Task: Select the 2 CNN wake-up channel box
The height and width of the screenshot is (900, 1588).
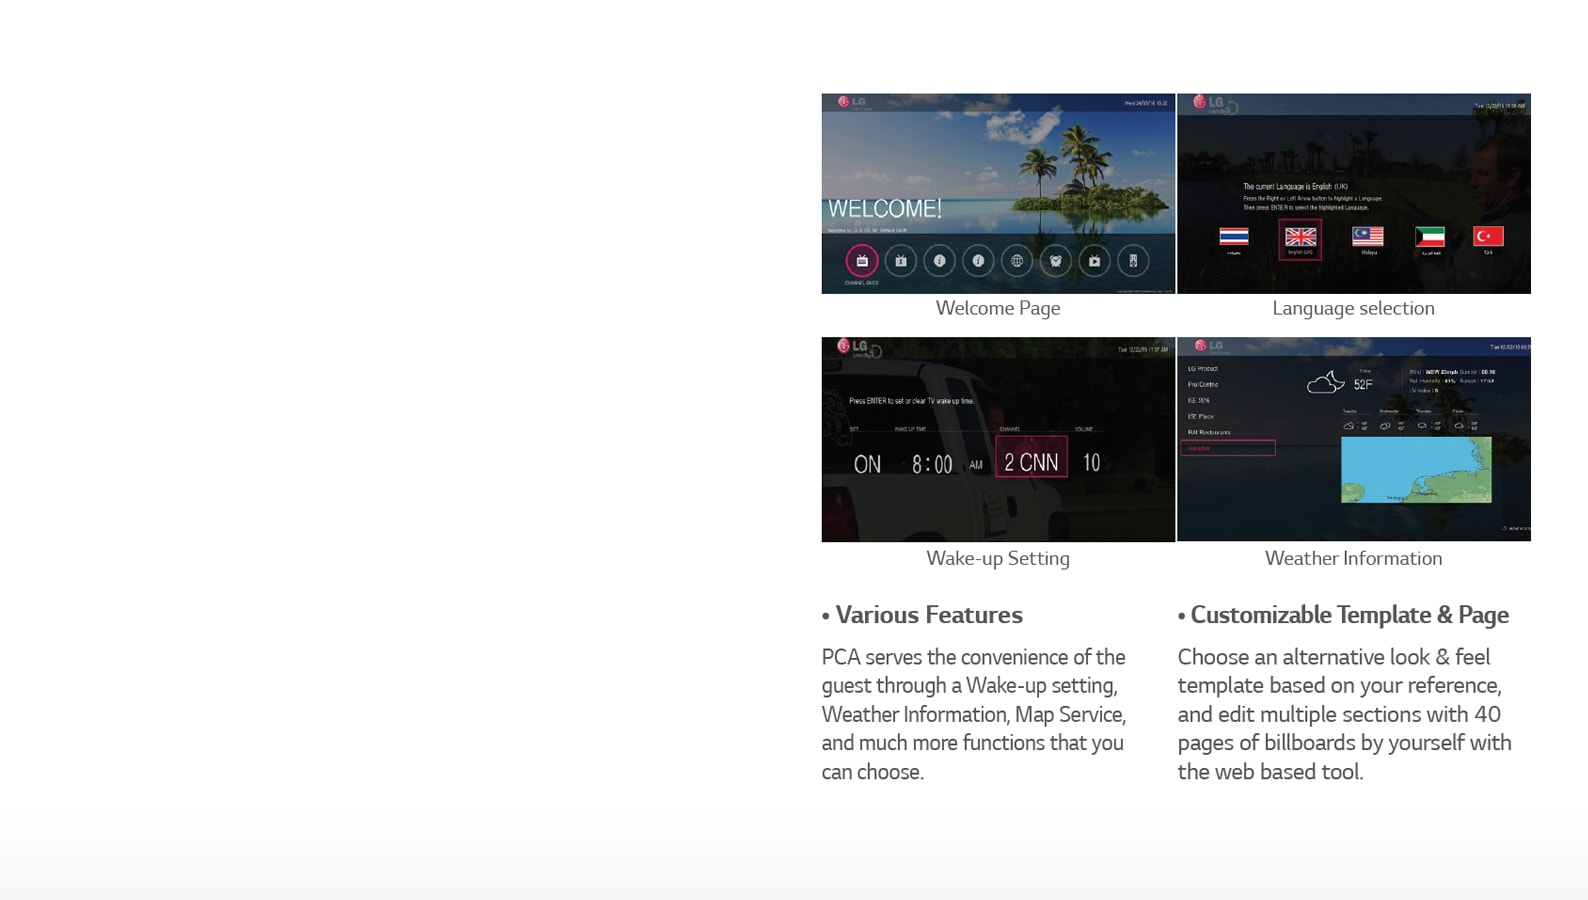Action: (1031, 459)
